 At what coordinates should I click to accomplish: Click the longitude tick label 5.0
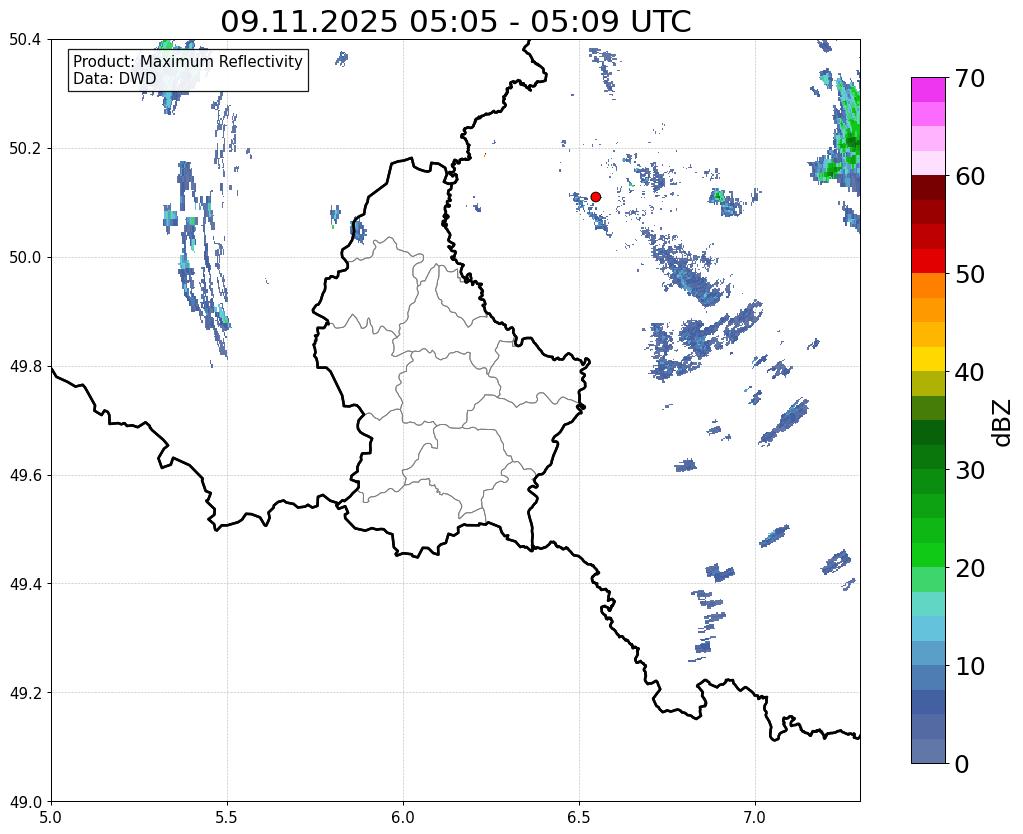point(51,818)
